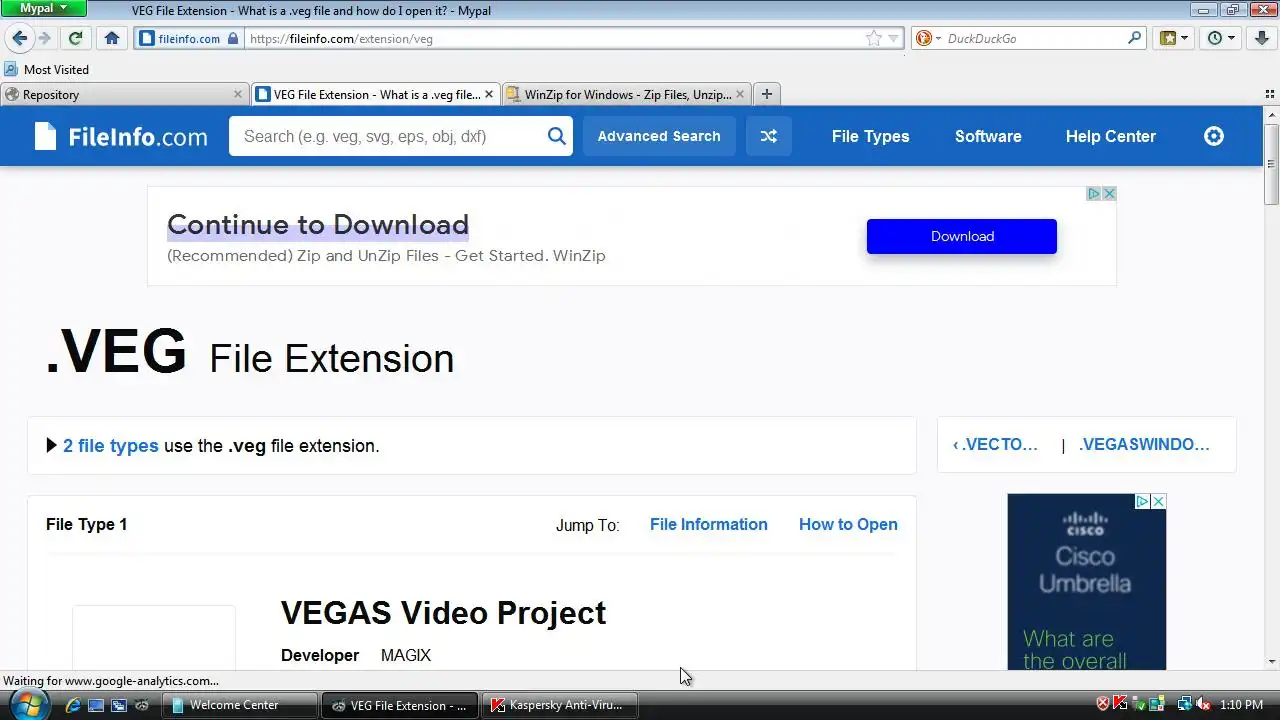Open the URL history dropdown arrow

[893, 38]
